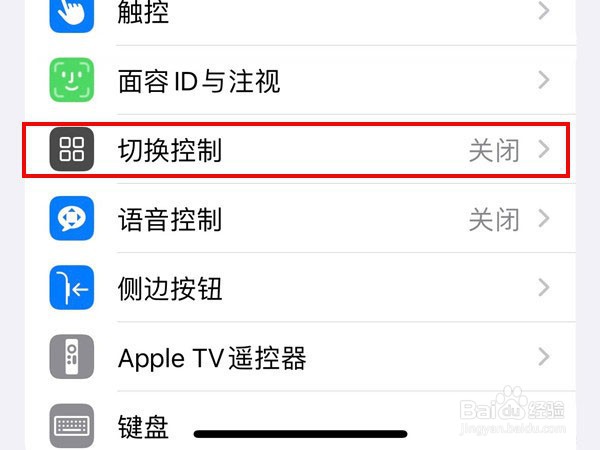The image size is (600, 450).
Task: Tap the green Face ID icon
Action: 72,80
